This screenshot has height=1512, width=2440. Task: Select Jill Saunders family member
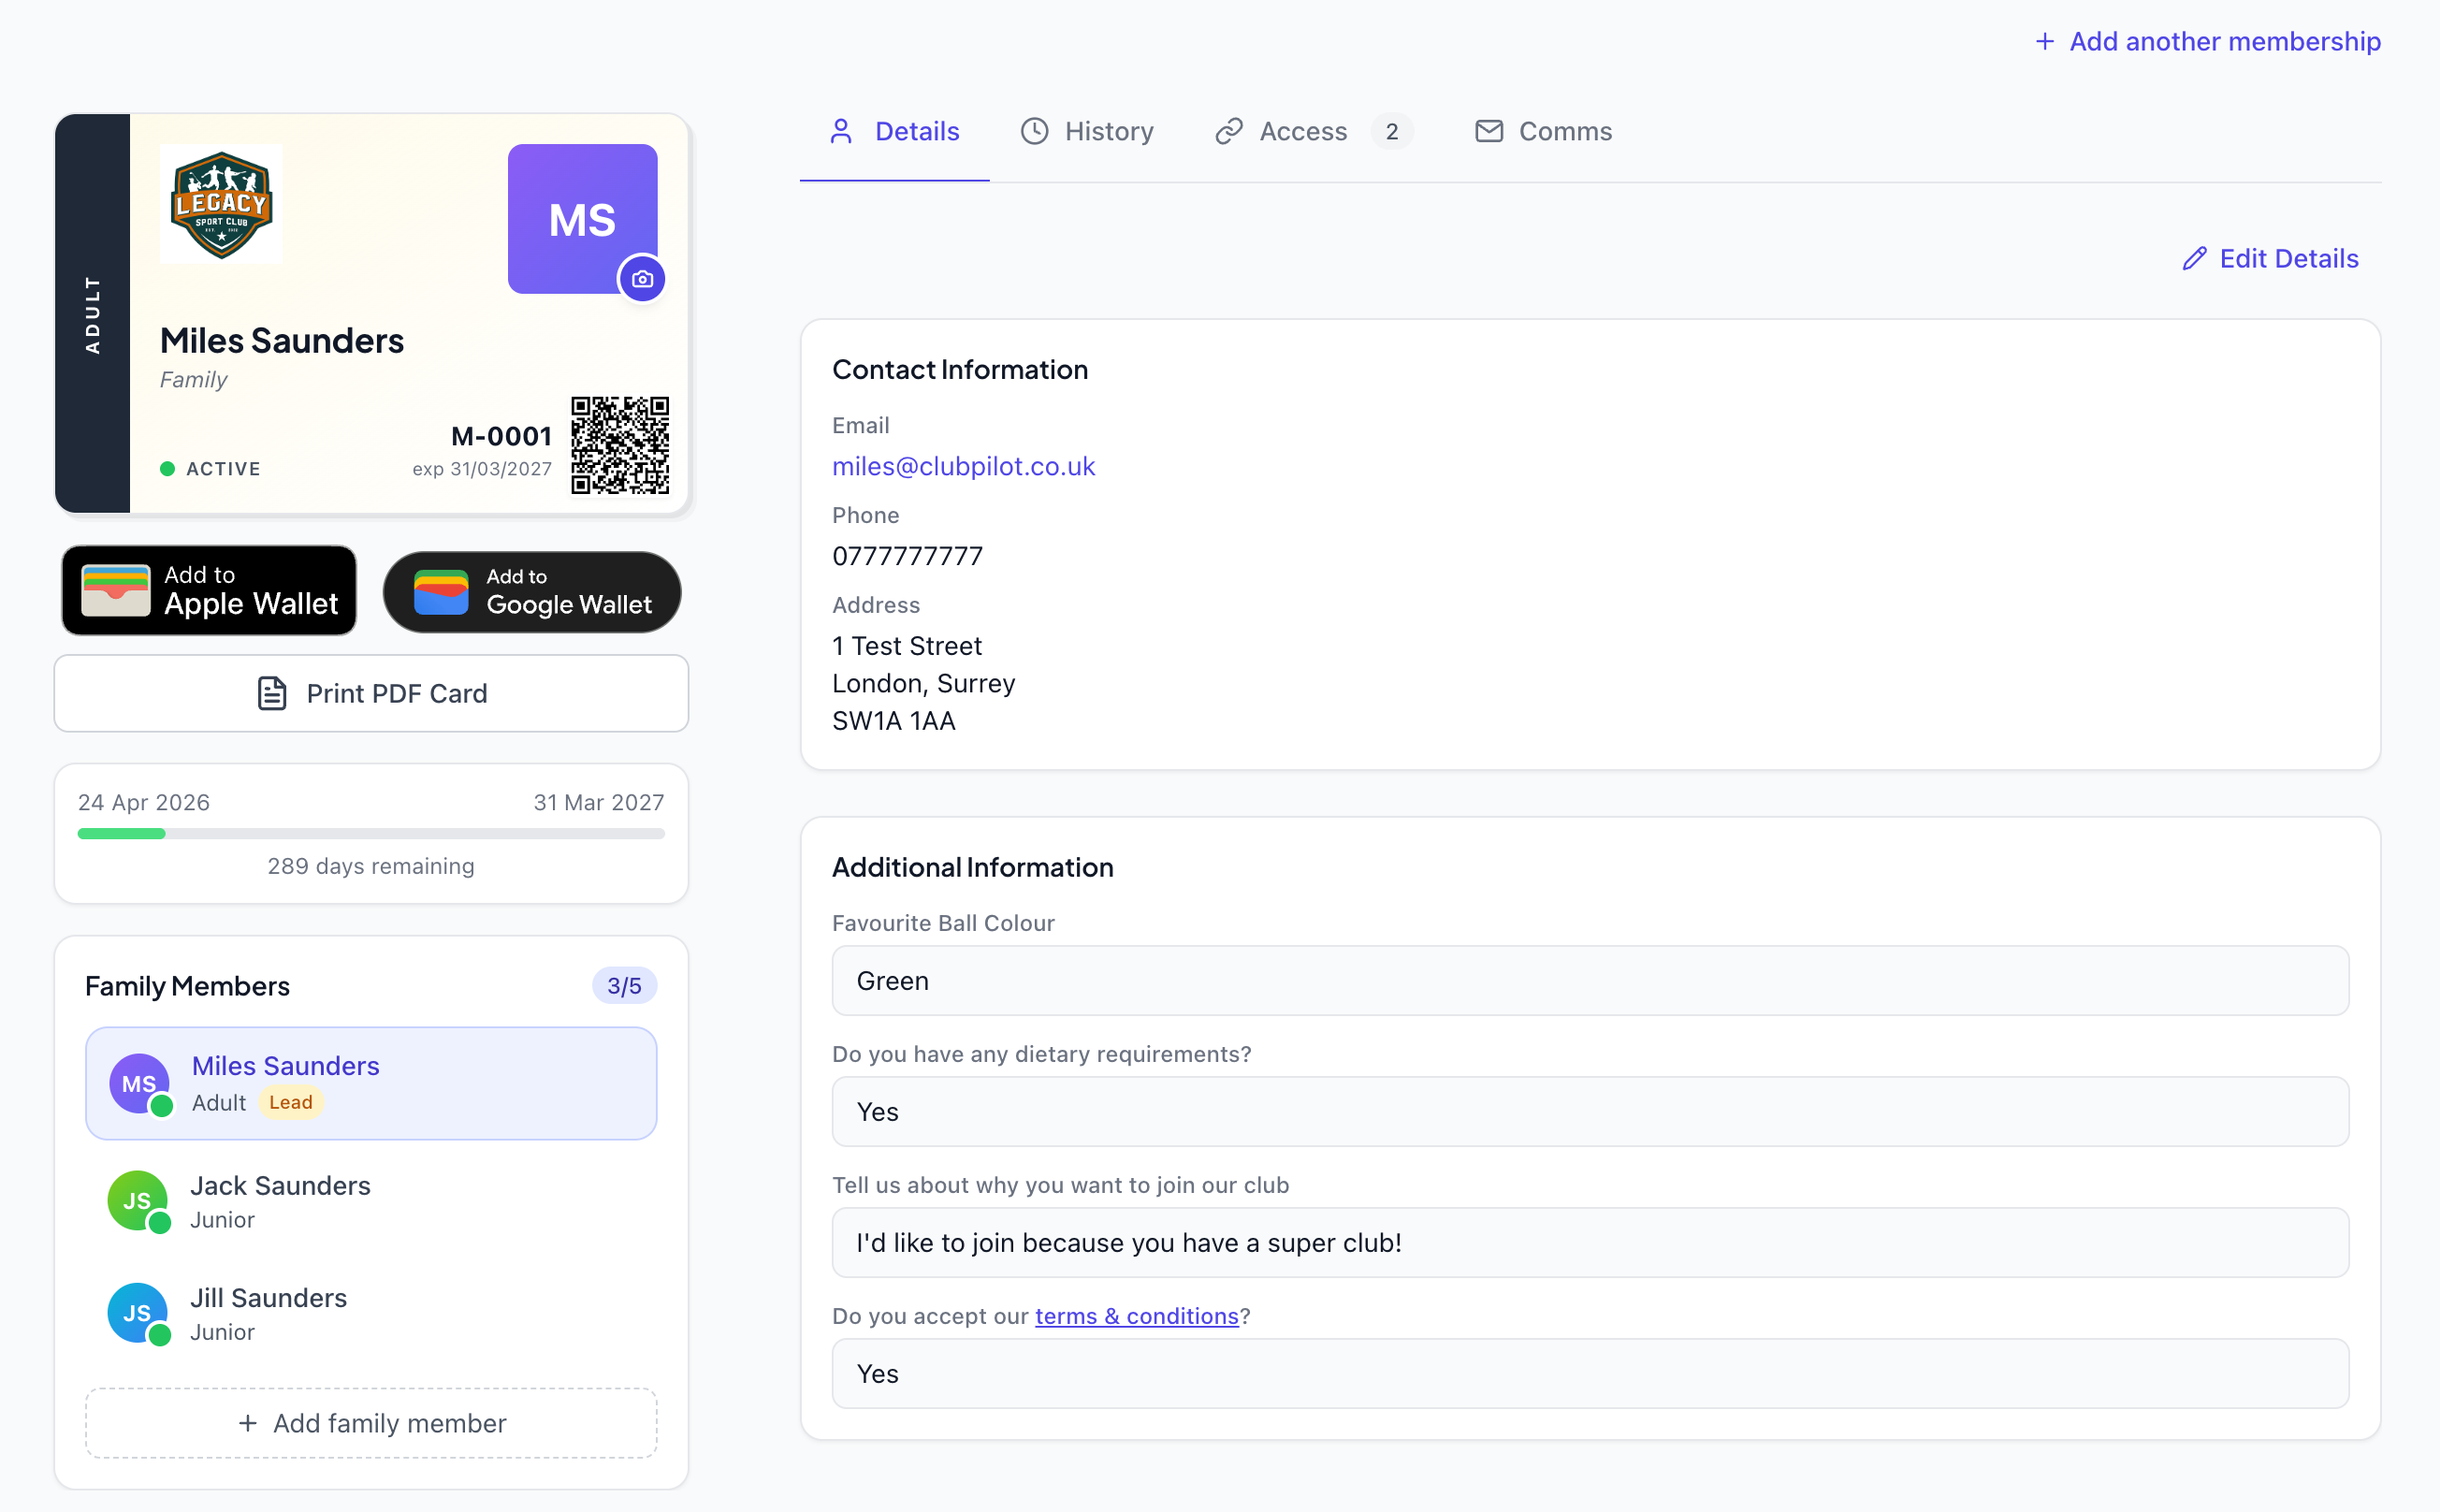(x=371, y=1313)
